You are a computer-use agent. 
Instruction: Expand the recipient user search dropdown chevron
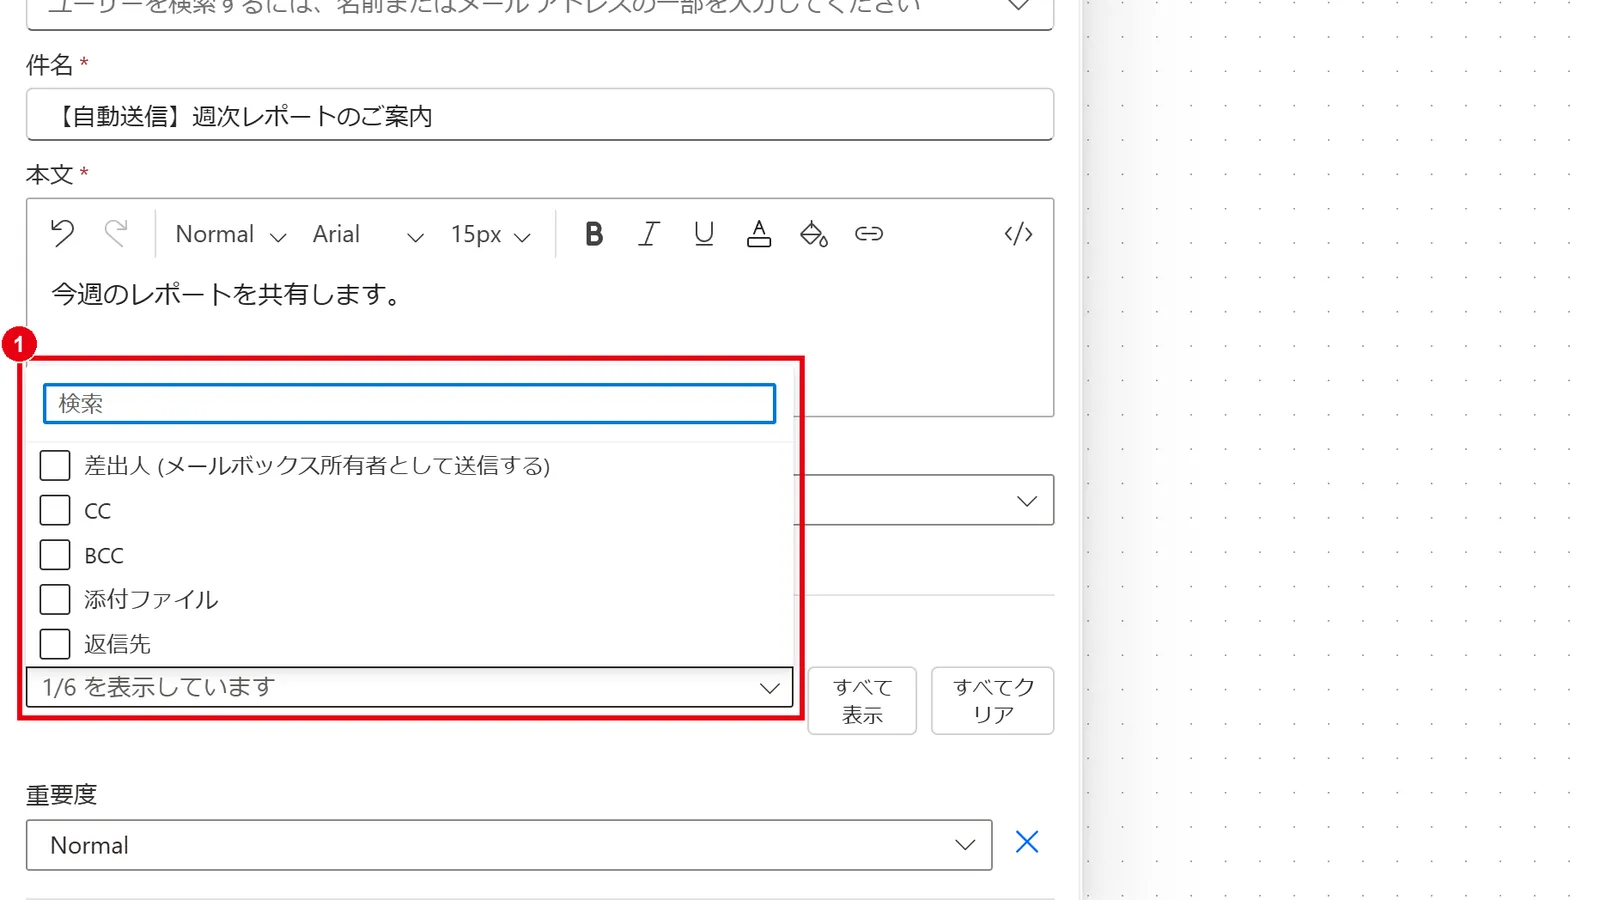point(1018,6)
